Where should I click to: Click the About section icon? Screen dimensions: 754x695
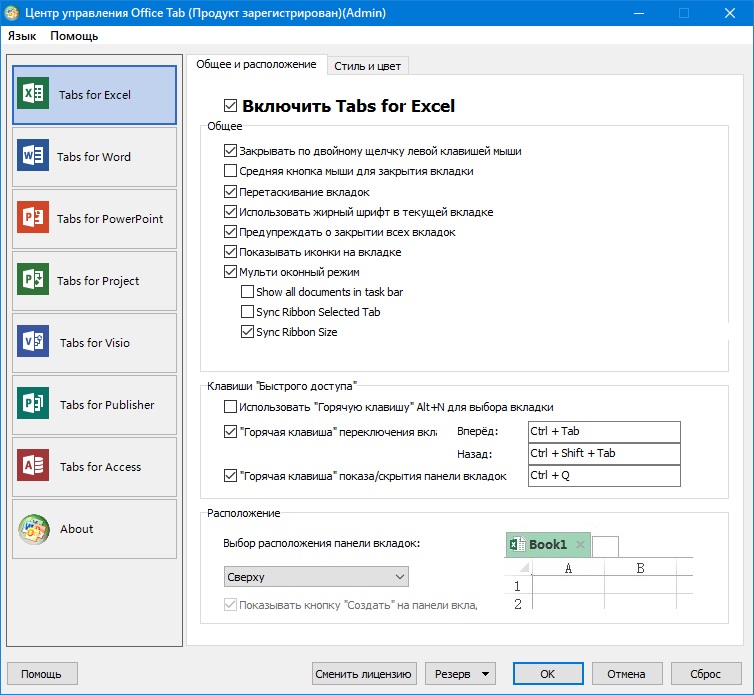(x=33, y=528)
